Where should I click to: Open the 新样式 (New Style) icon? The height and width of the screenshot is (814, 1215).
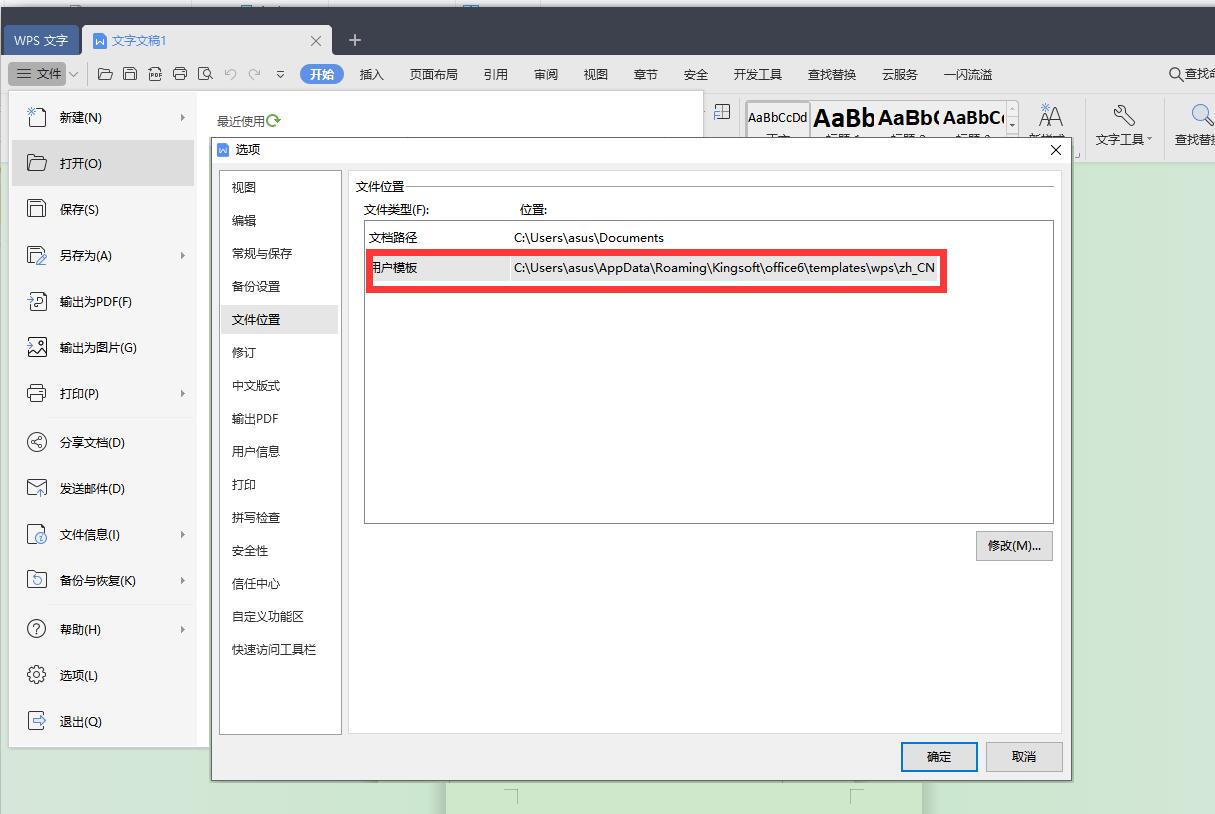1049,115
